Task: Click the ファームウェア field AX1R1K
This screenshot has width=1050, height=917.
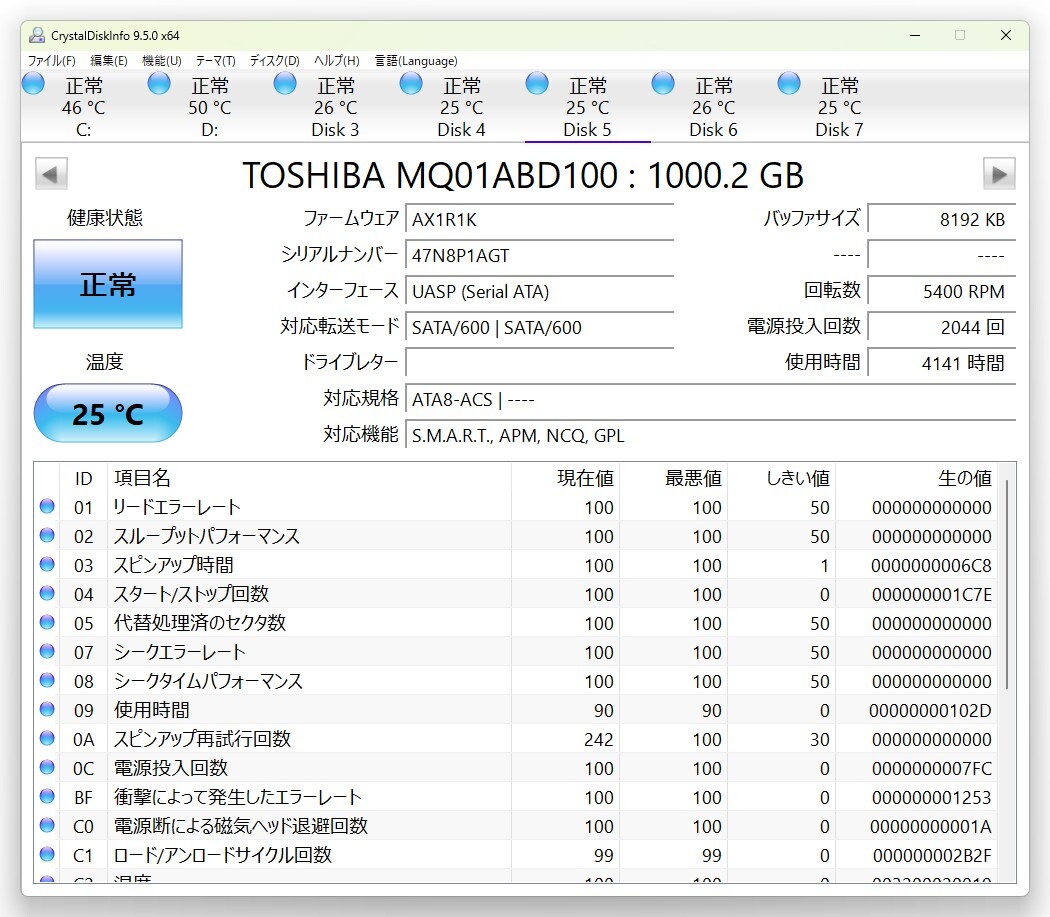Action: (539, 219)
